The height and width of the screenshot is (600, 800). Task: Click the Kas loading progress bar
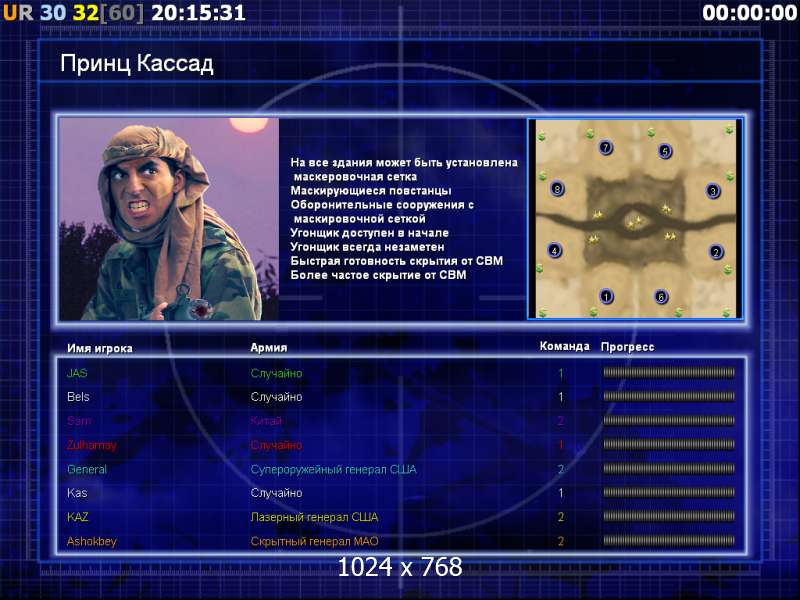coord(669,493)
